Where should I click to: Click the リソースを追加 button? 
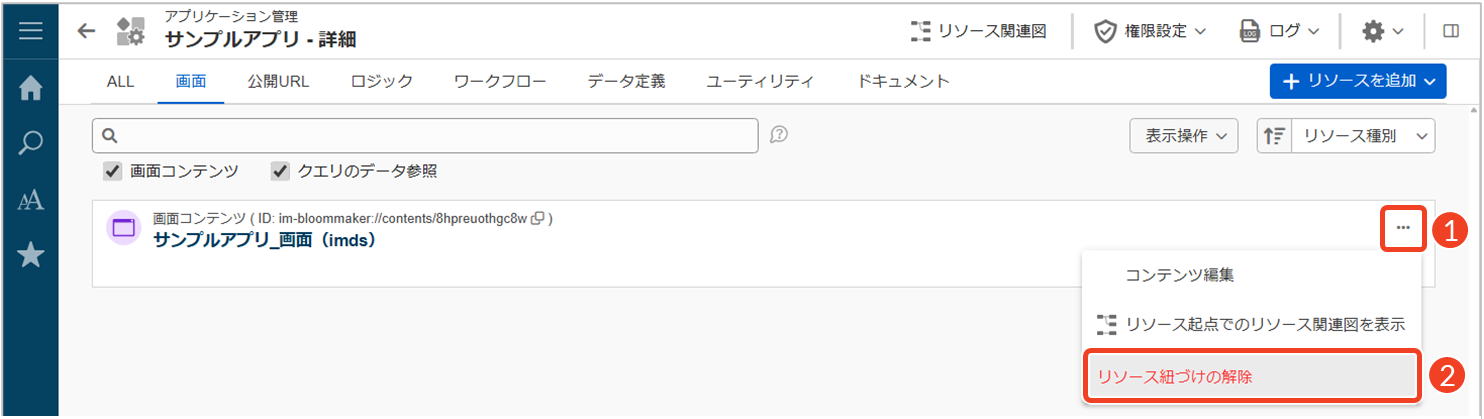[1358, 82]
